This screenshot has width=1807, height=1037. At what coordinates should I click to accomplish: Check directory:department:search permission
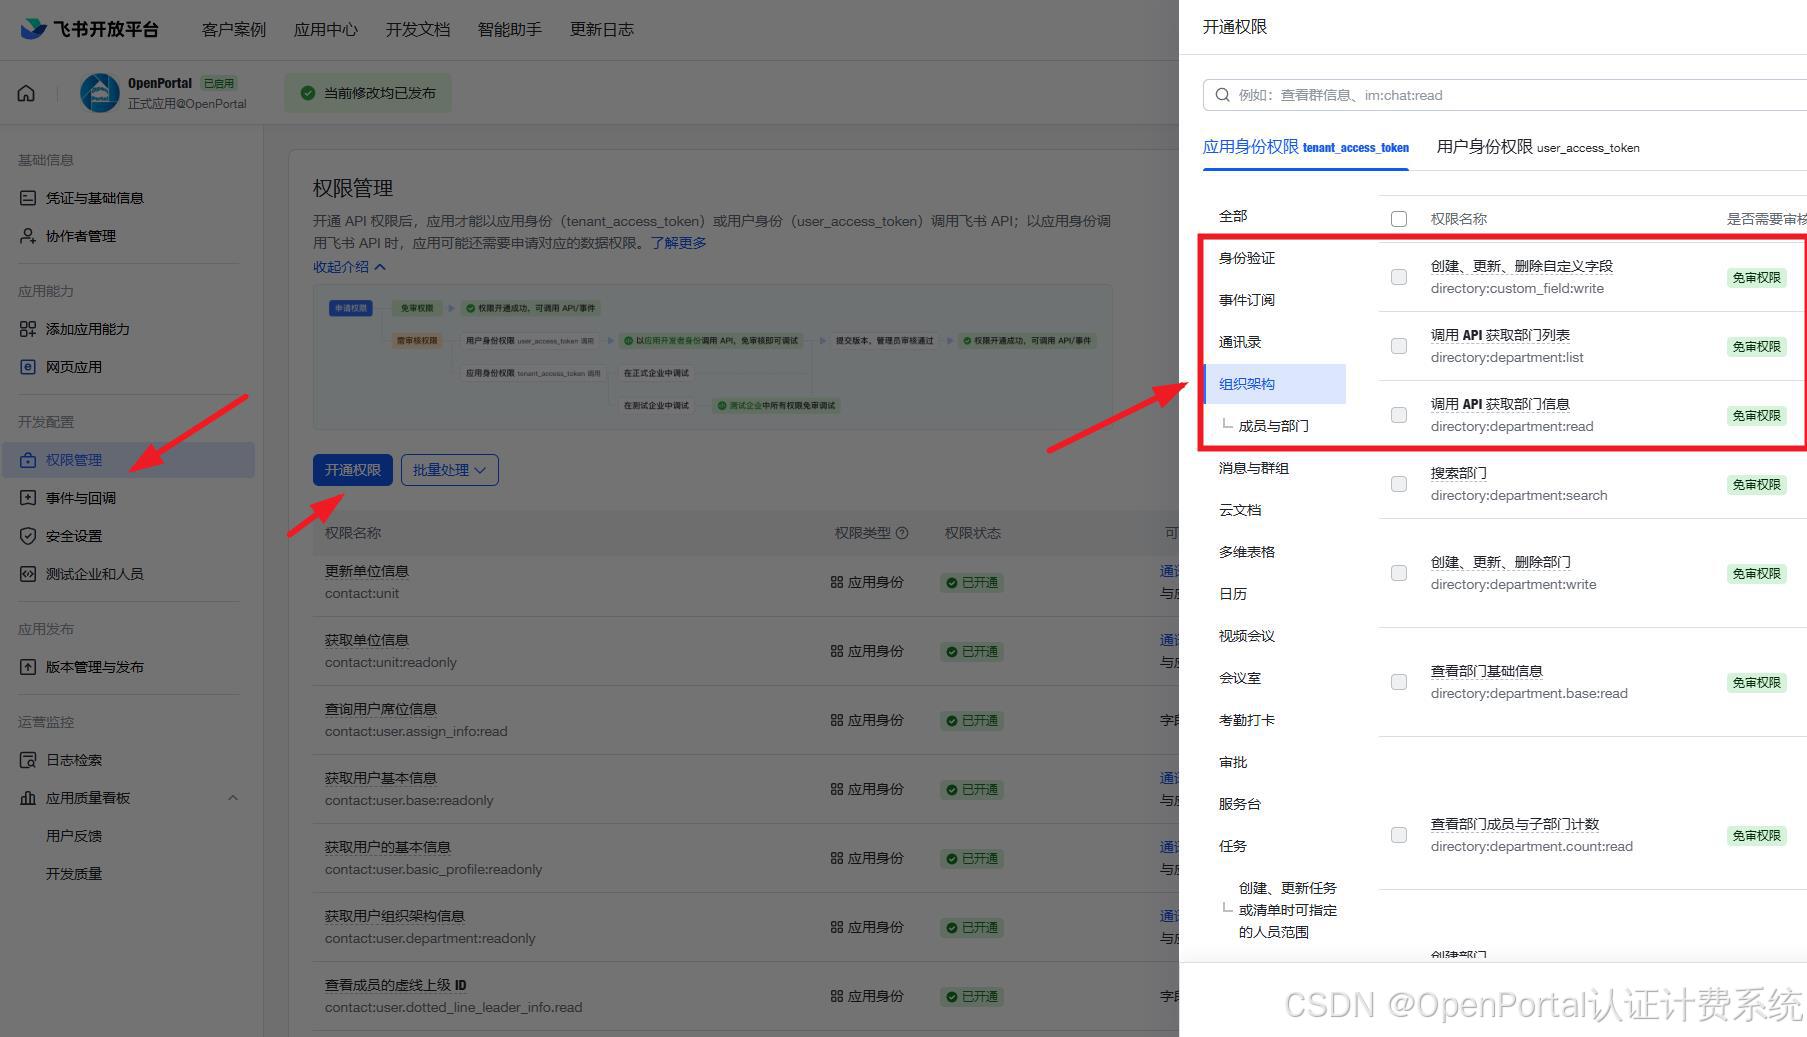point(1399,484)
